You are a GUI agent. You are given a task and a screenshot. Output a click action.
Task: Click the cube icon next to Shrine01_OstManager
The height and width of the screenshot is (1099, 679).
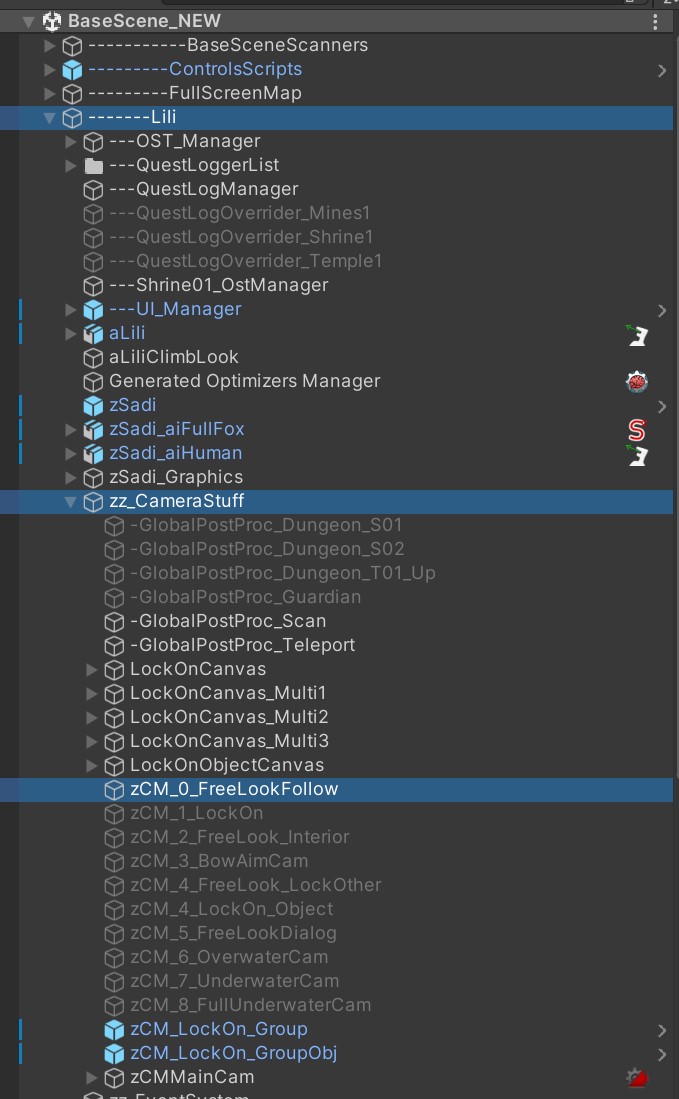[93, 285]
